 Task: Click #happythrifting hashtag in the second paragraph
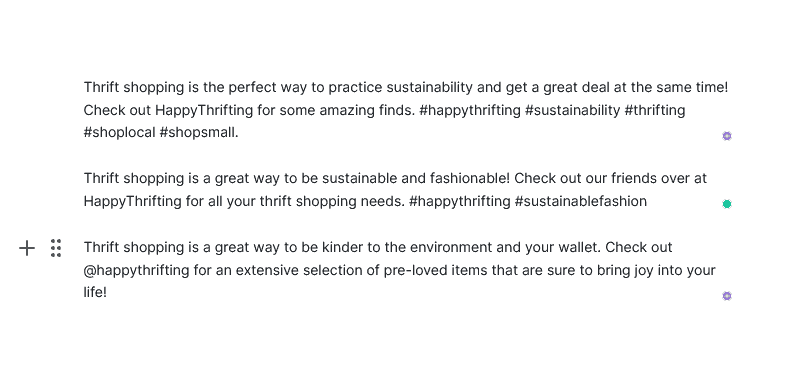coord(459,202)
